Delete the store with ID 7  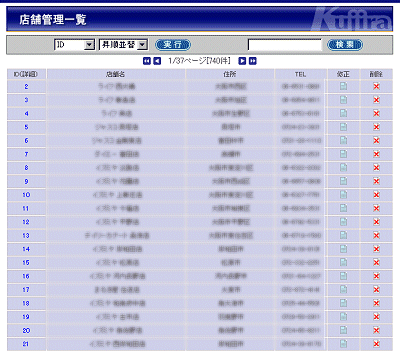(x=377, y=154)
